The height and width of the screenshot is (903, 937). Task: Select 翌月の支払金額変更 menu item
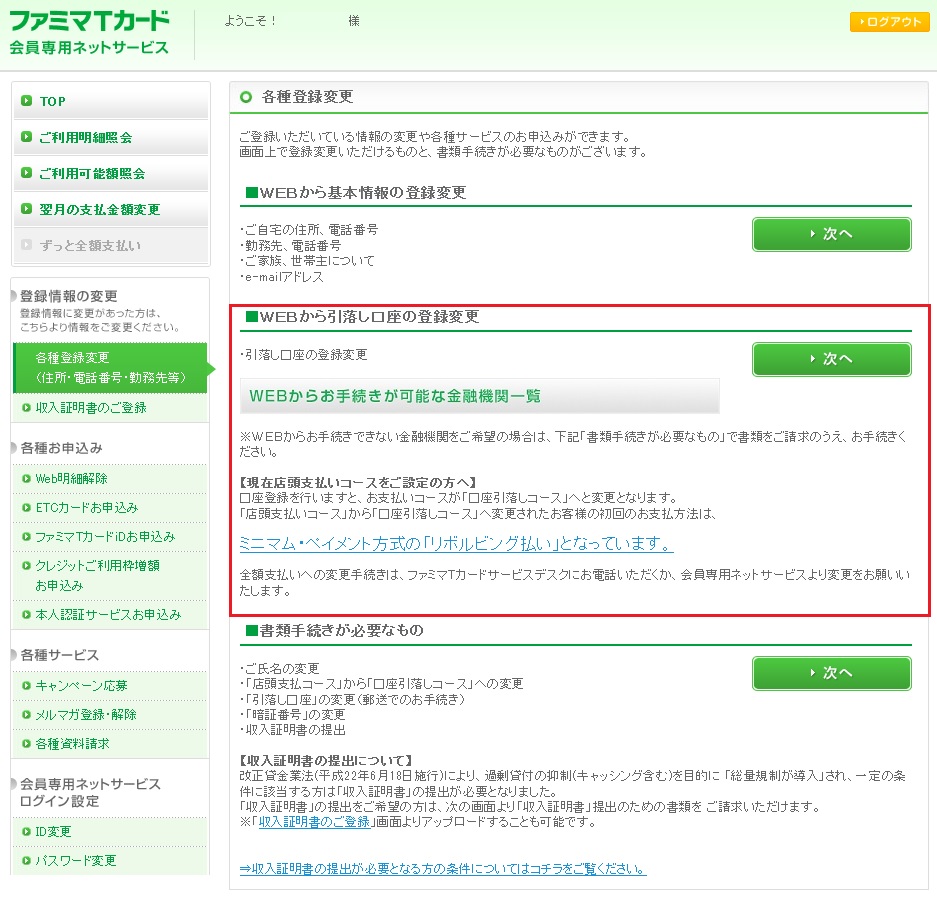[x=111, y=209]
